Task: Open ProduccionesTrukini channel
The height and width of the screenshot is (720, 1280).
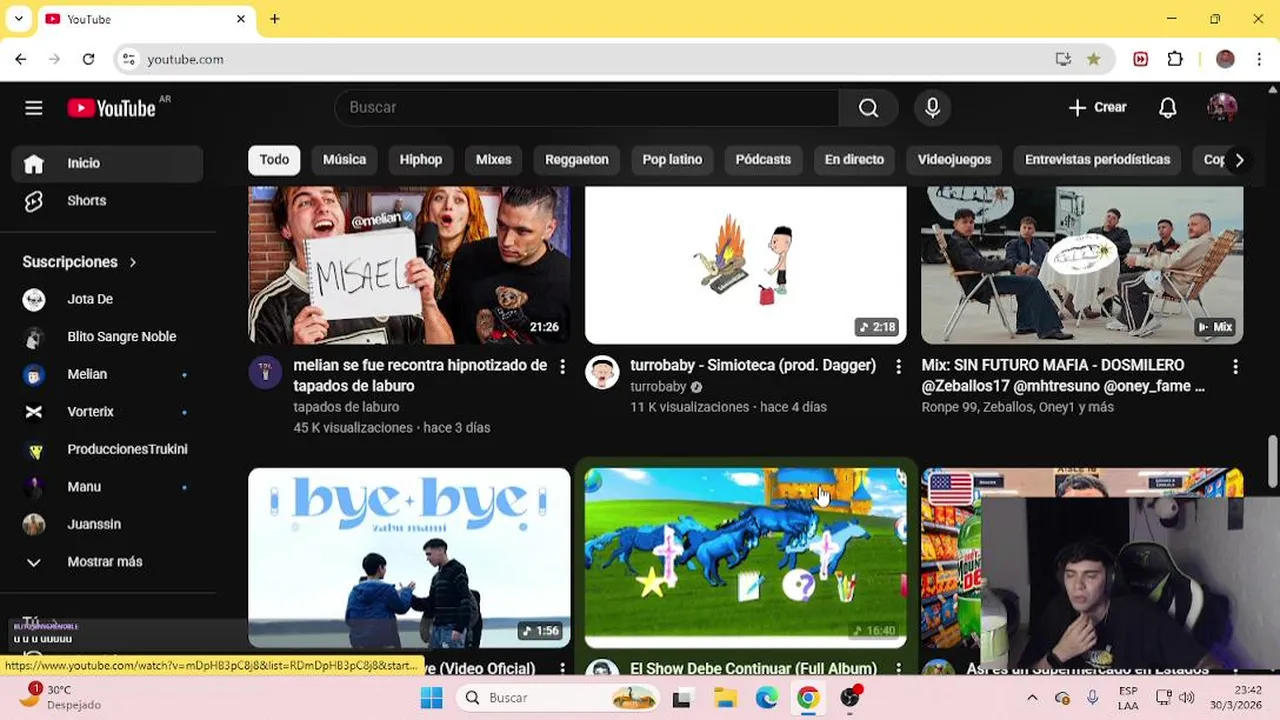Action: [x=107, y=449]
